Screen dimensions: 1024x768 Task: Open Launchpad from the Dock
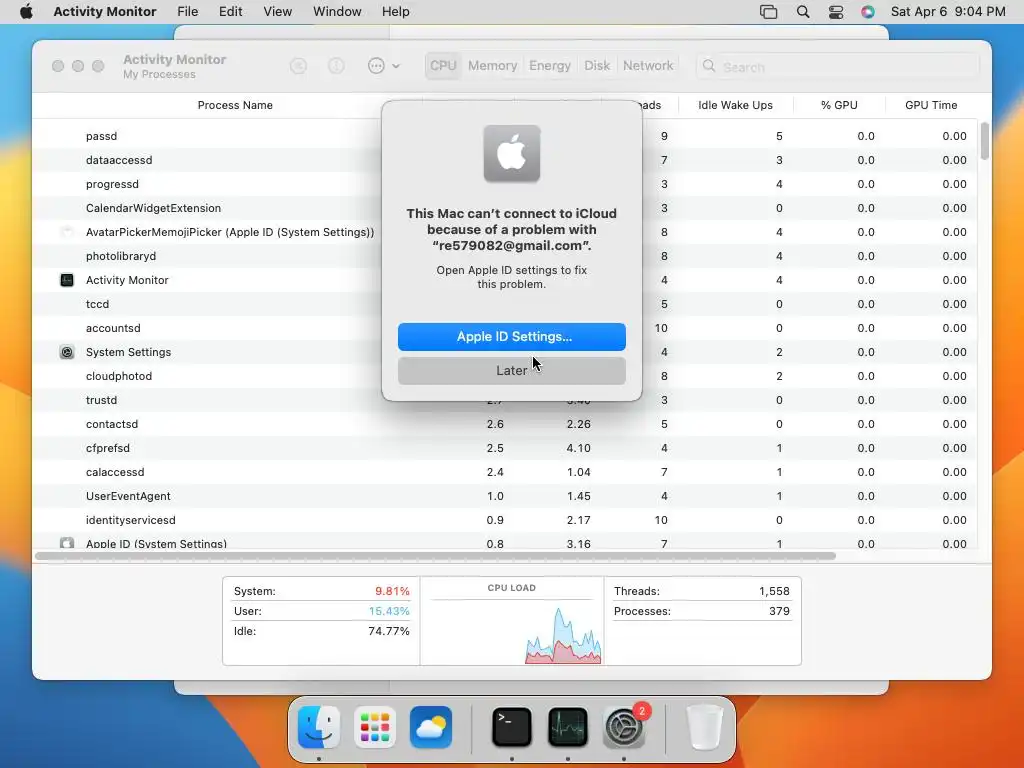point(375,727)
